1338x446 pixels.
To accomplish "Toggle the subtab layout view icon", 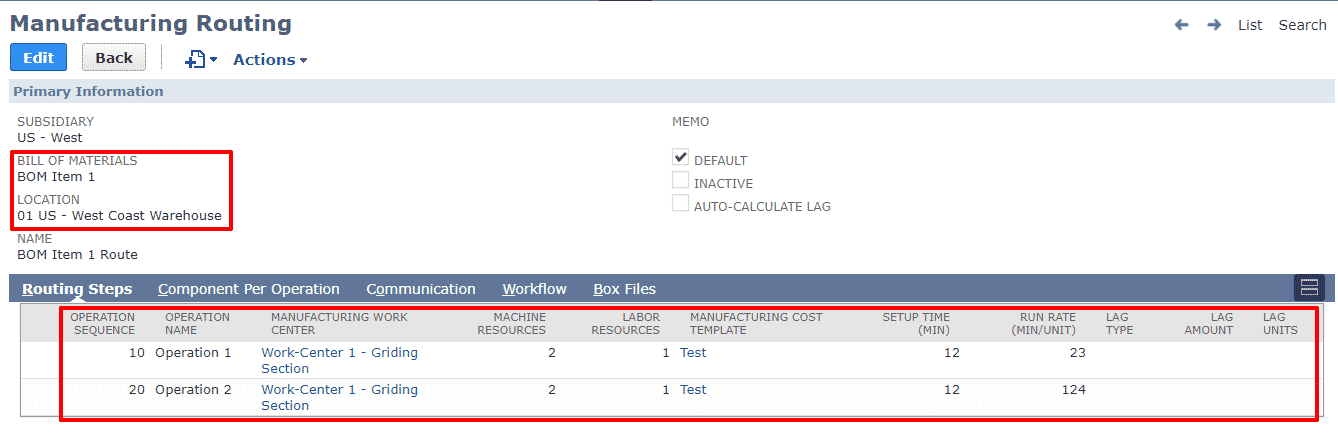I will [x=1309, y=288].
